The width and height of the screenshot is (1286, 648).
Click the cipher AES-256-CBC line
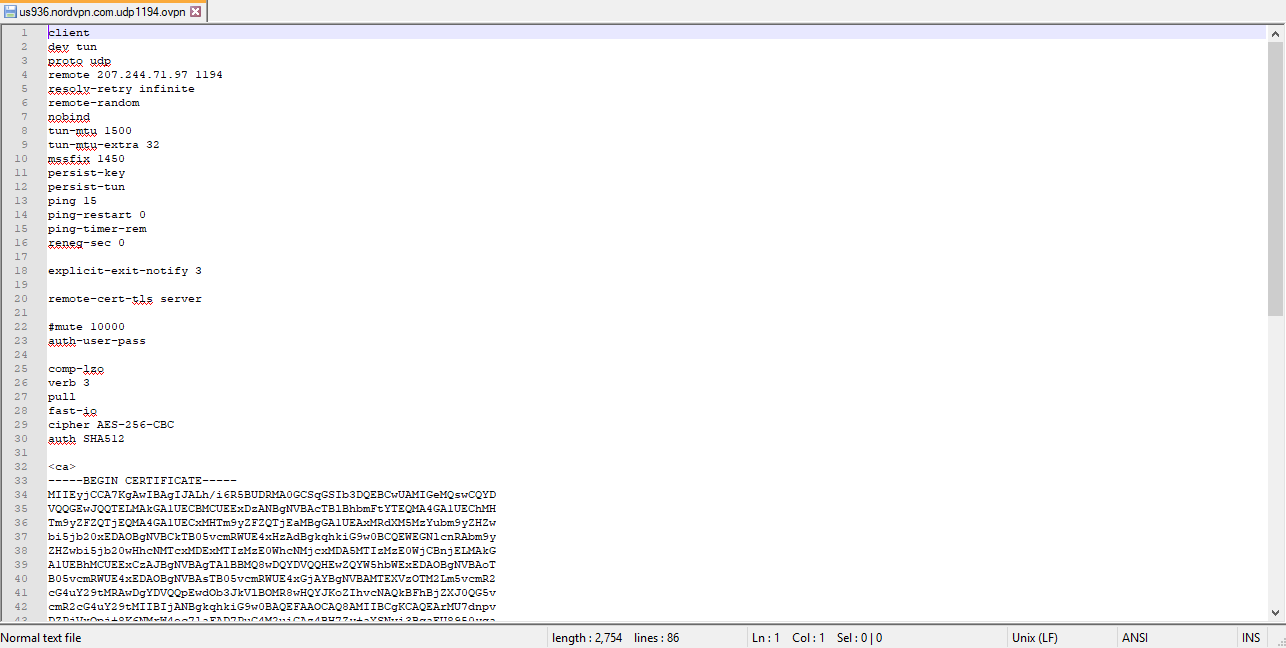pyautogui.click(x=110, y=424)
